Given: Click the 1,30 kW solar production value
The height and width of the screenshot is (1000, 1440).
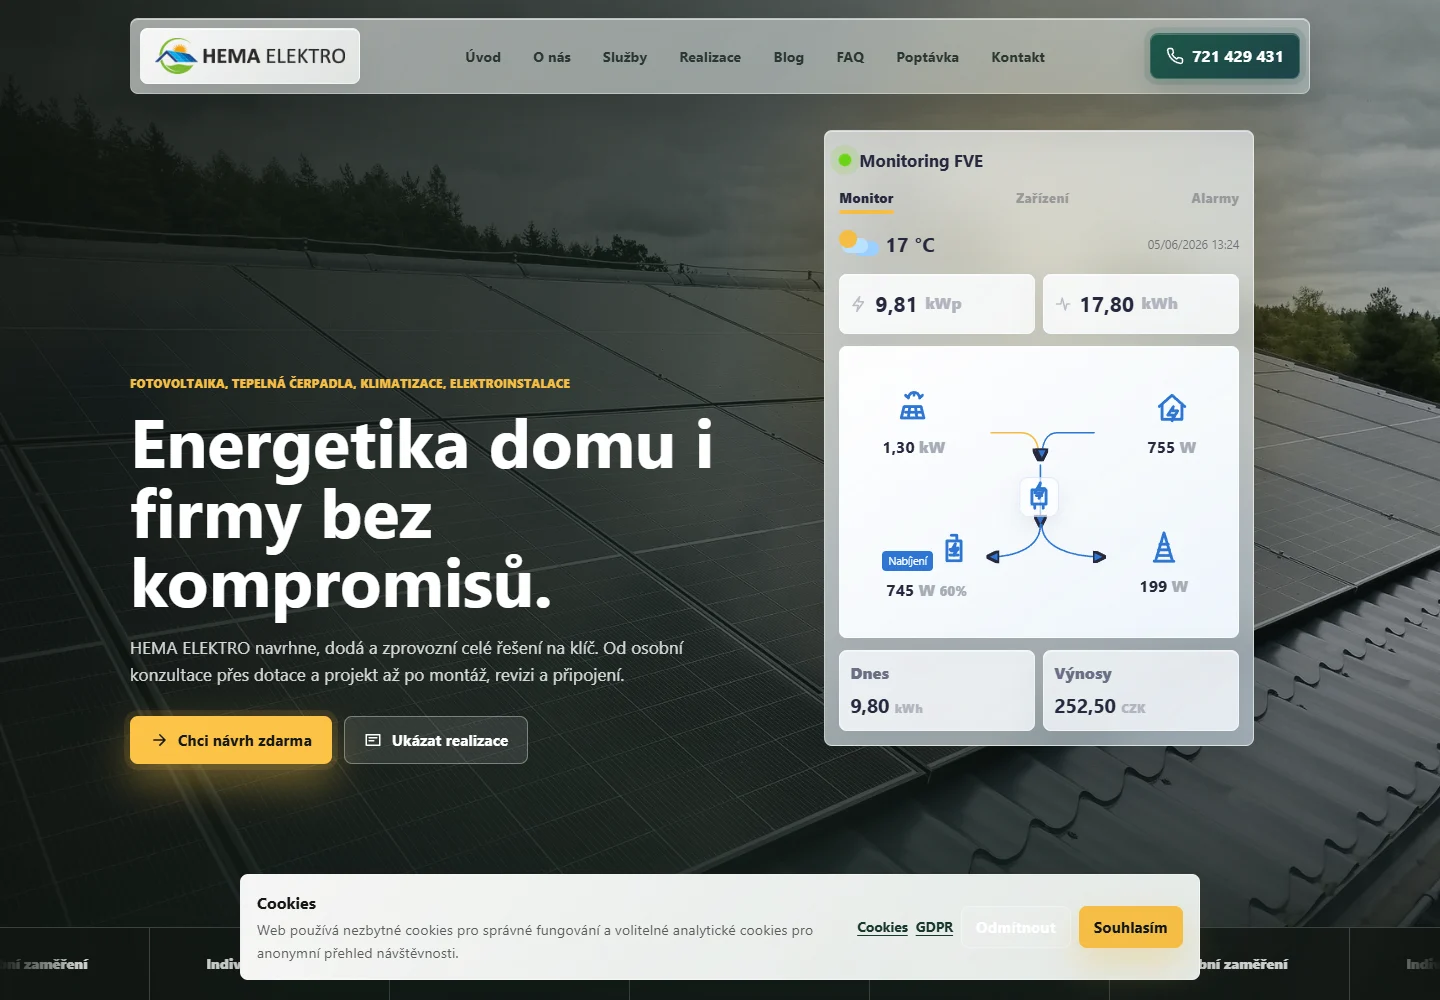Looking at the screenshot, I should coord(914,447).
